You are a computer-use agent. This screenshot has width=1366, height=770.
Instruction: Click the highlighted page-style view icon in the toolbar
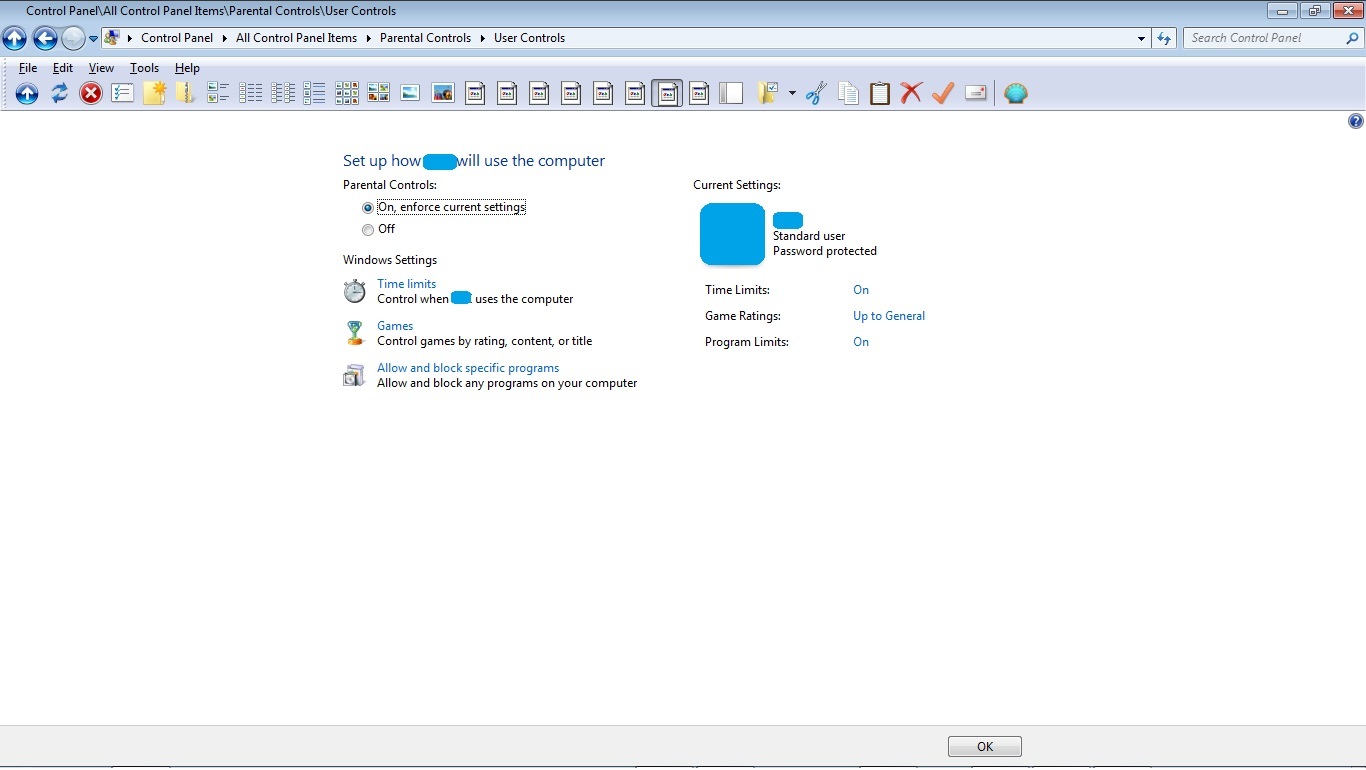pyautogui.click(x=667, y=93)
